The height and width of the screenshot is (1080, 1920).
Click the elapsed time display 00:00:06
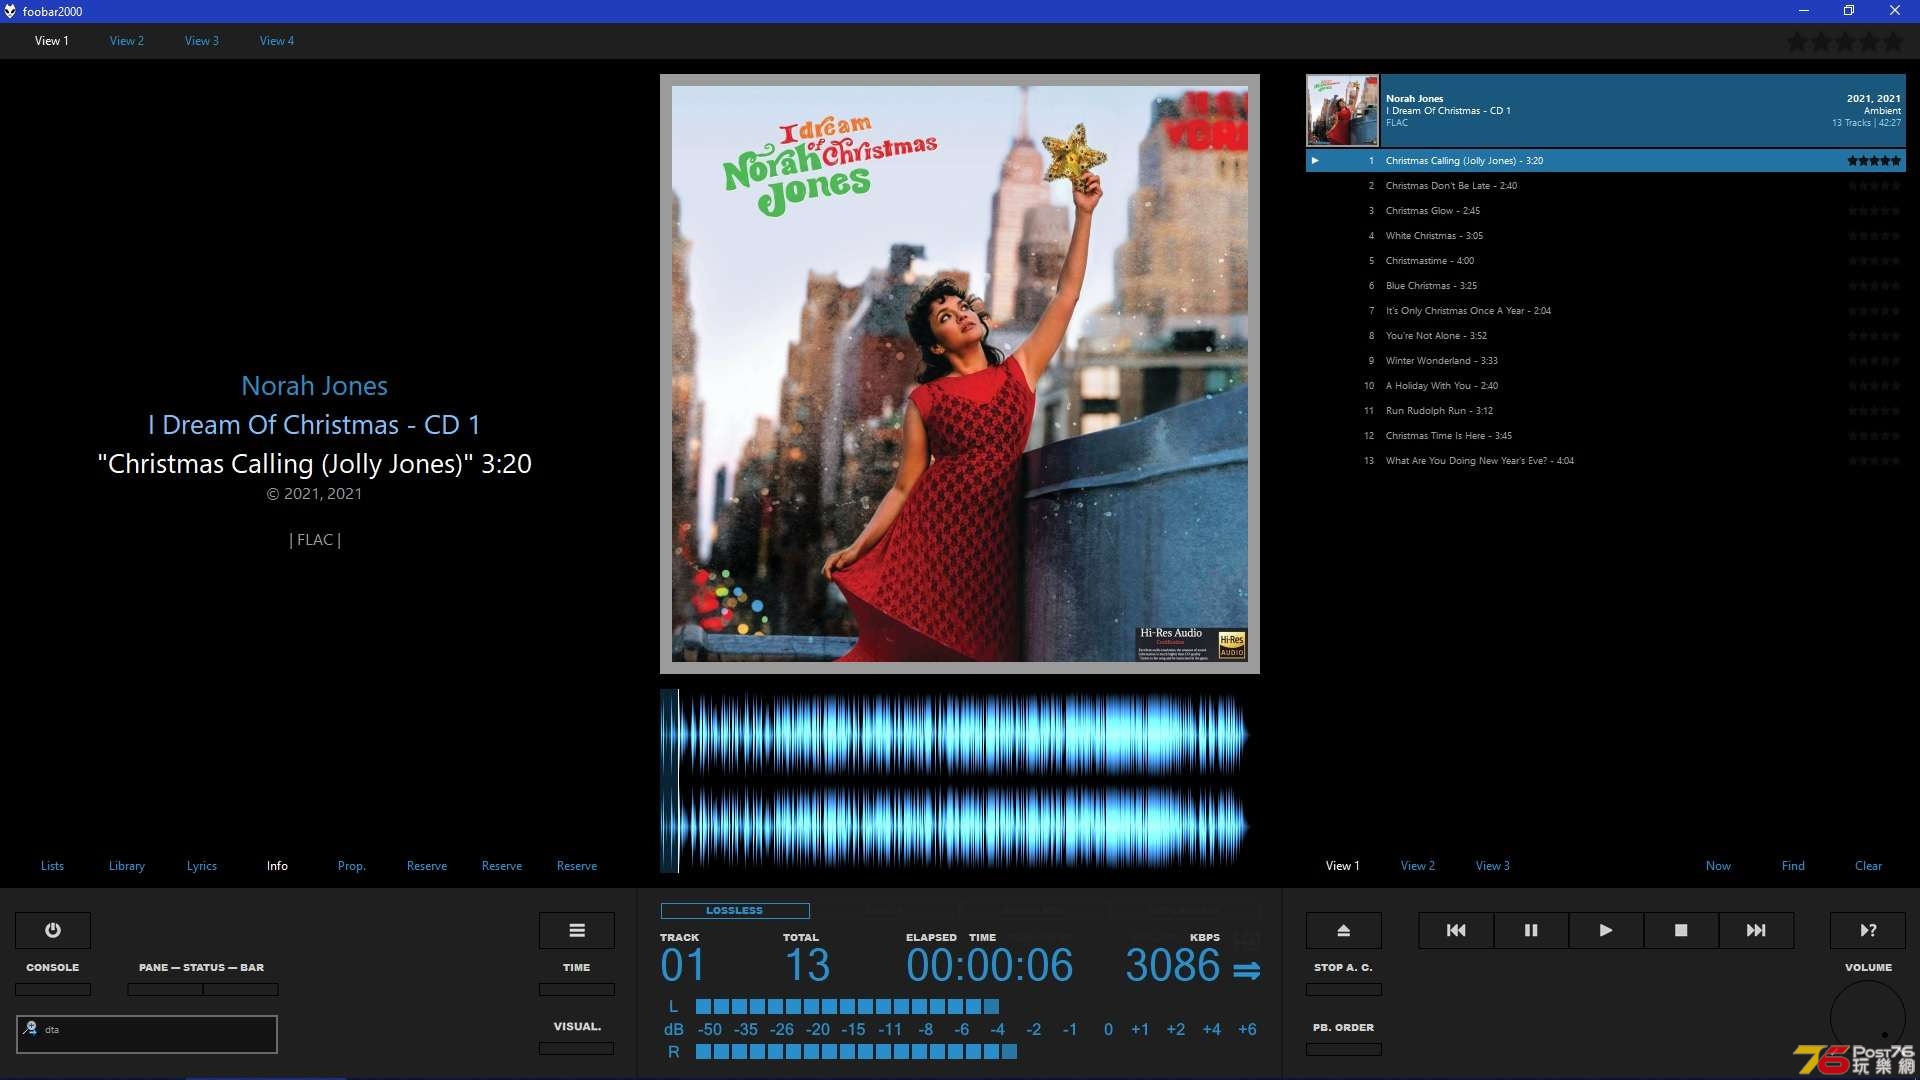(989, 965)
